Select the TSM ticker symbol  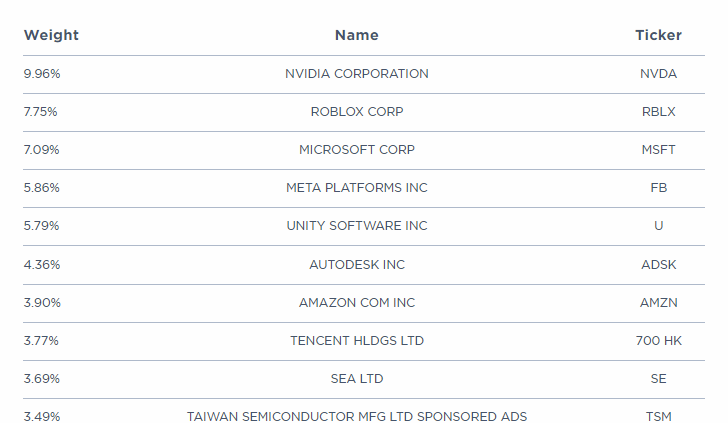(x=658, y=417)
